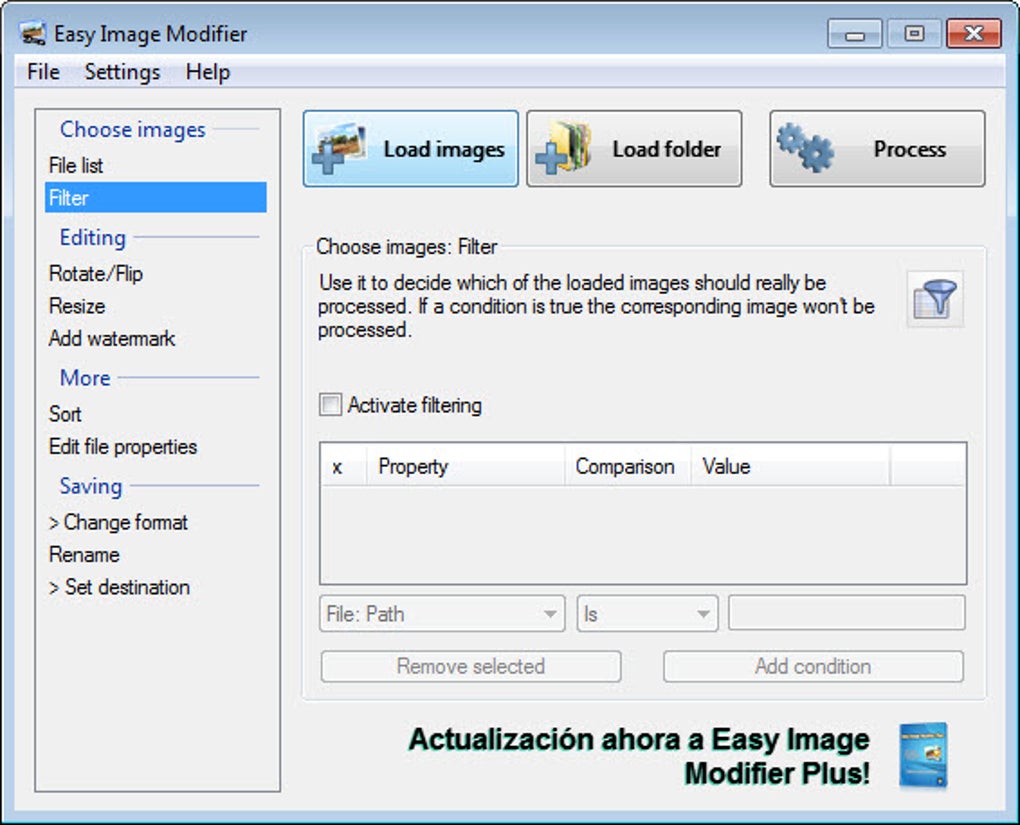The image size is (1020, 825).
Task: Click the Easy Image Modifier Plus box icon
Action: click(923, 756)
